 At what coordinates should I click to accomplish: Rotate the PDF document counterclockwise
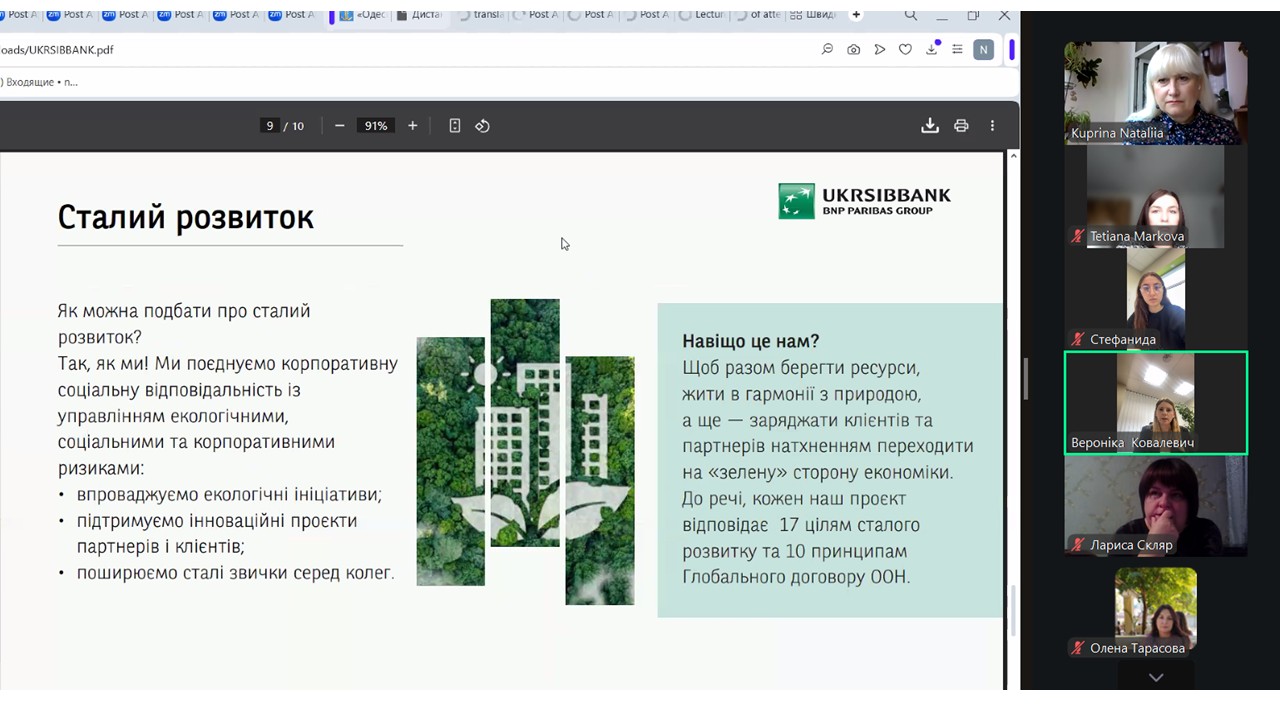[x=482, y=126]
